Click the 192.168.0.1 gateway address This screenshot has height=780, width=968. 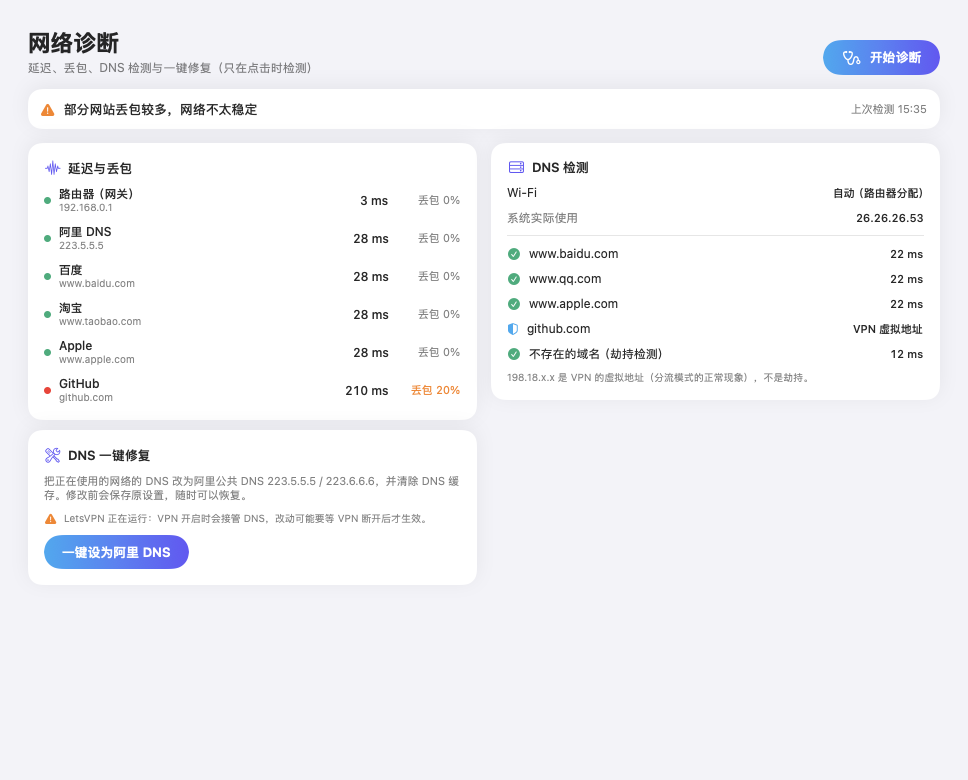click(x=86, y=208)
